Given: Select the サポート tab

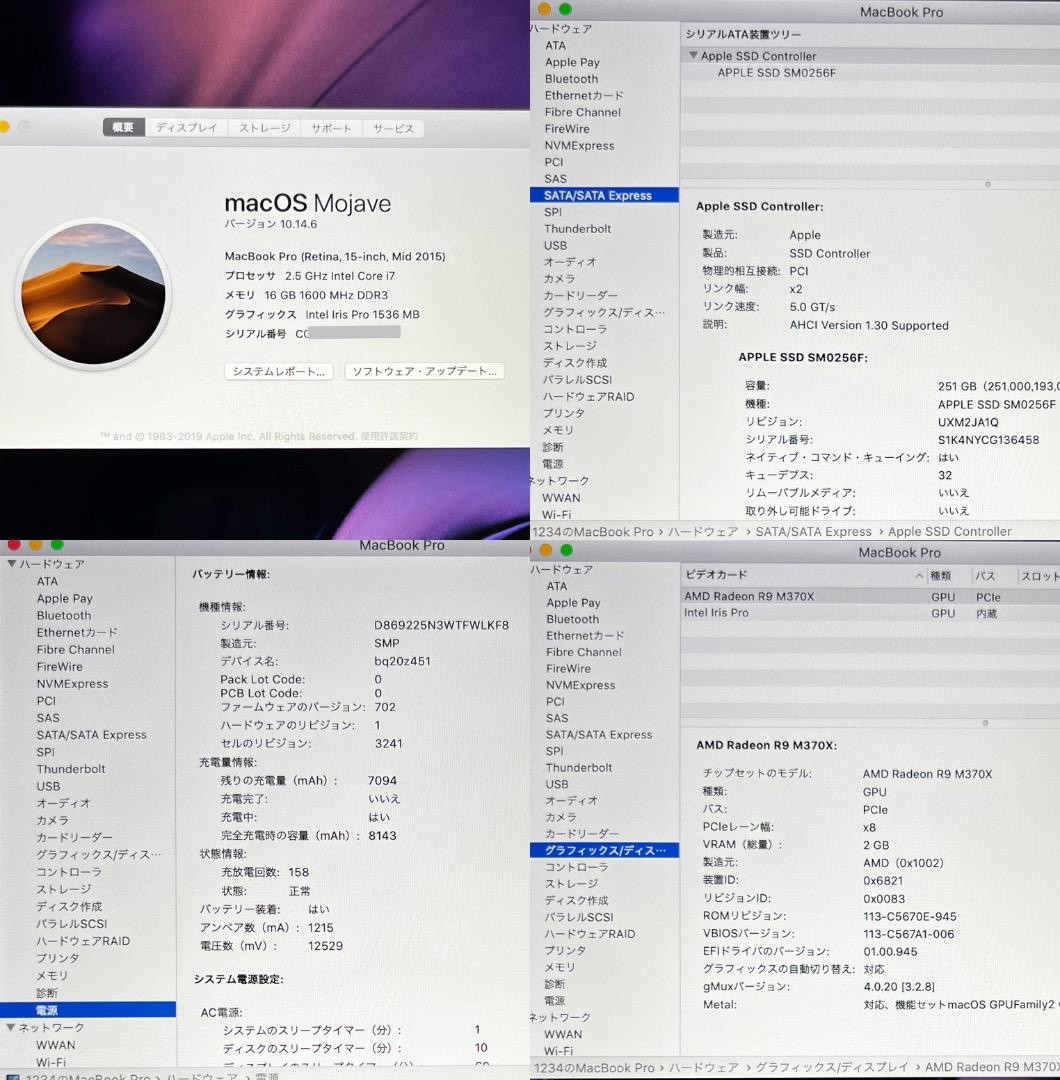Looking at the screenshot, I should coord(331,128).
